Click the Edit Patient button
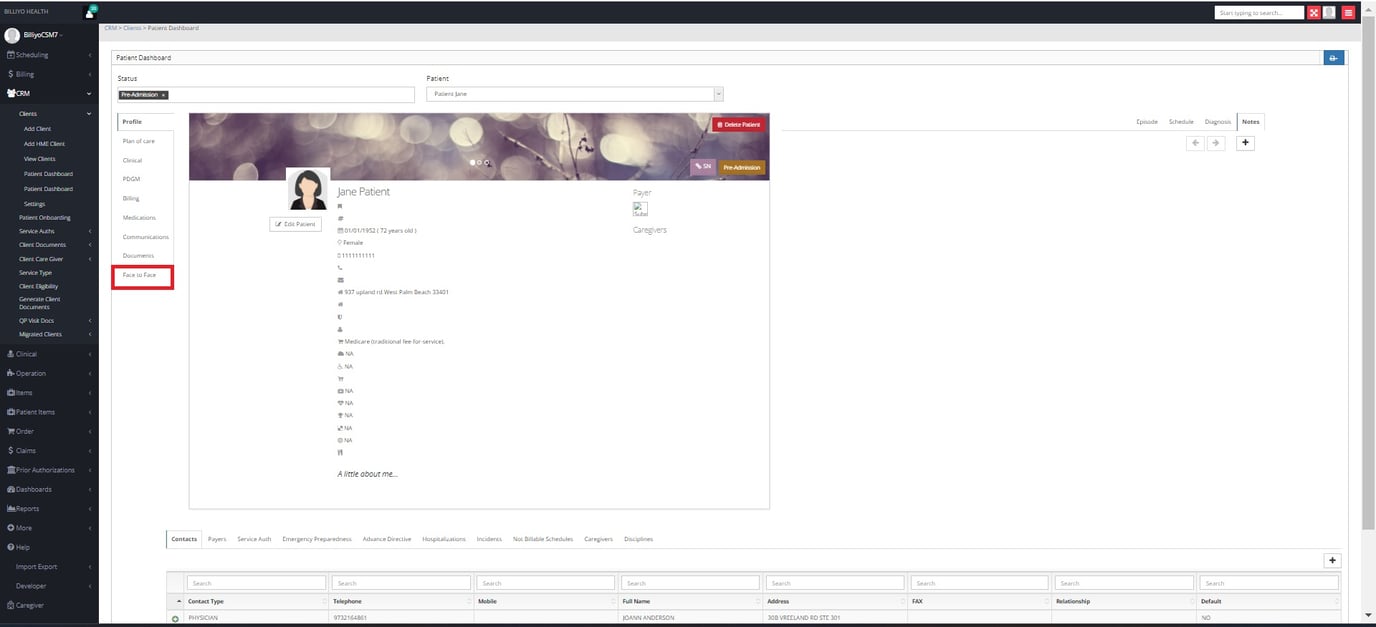The image size is (1376, 627). tap(295, 224)
